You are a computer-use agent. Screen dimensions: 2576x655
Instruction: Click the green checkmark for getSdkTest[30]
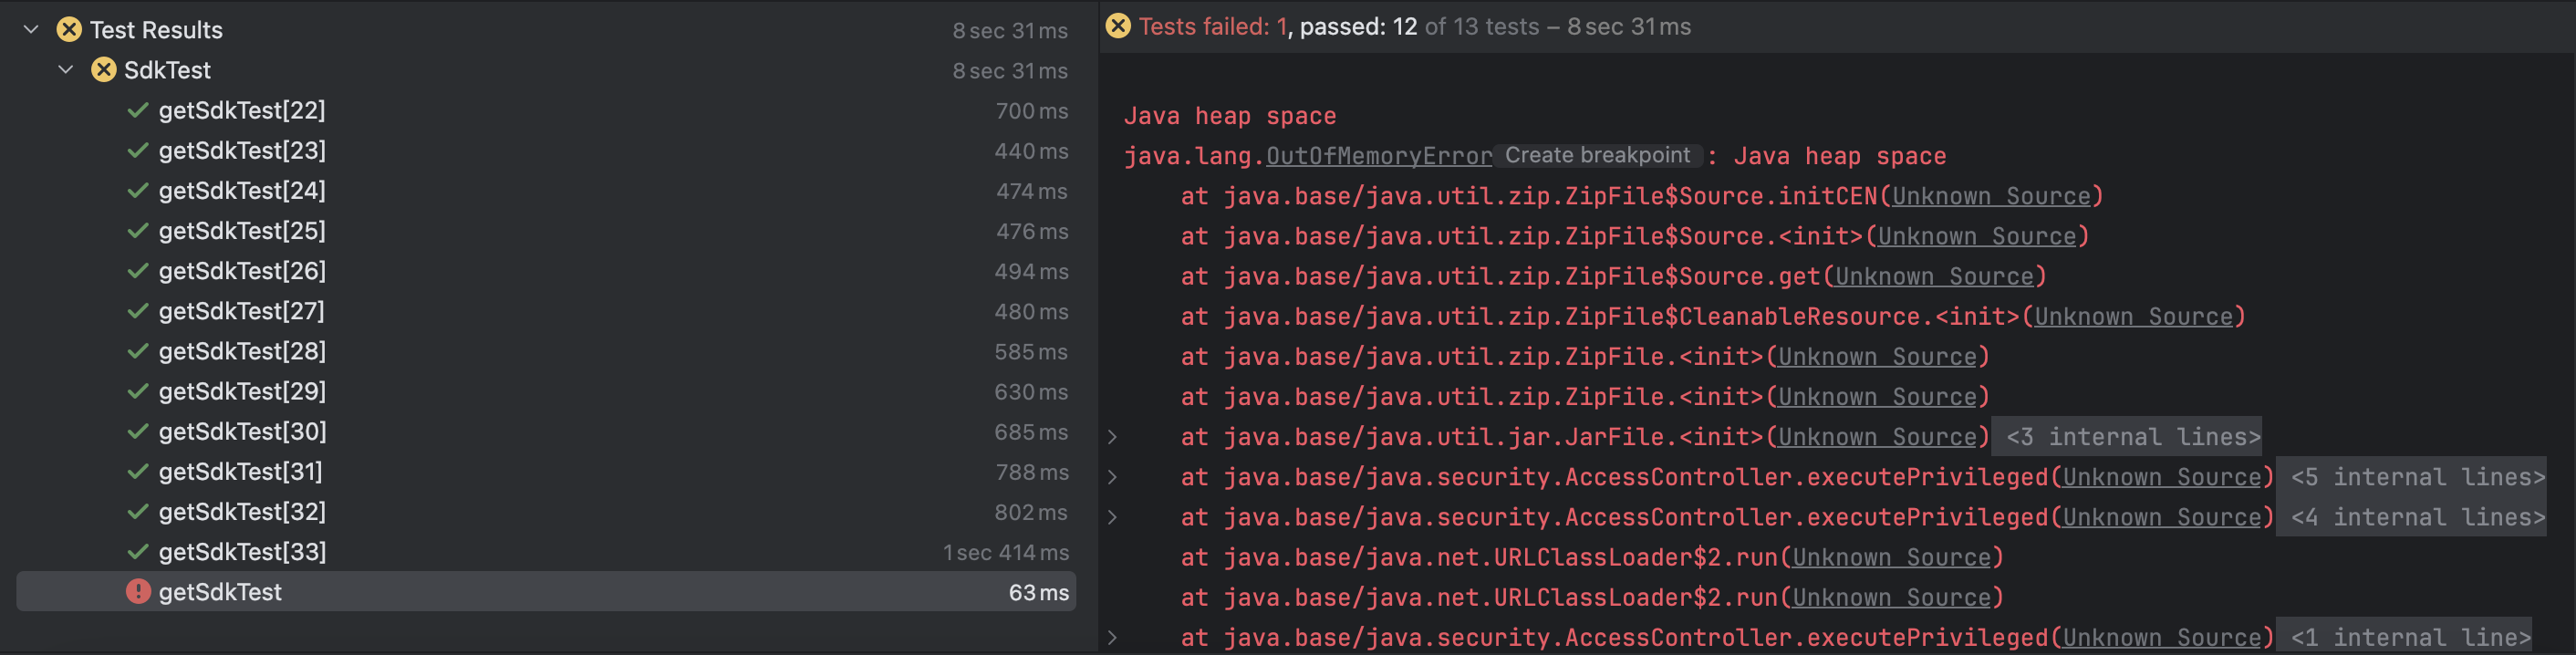138,432
